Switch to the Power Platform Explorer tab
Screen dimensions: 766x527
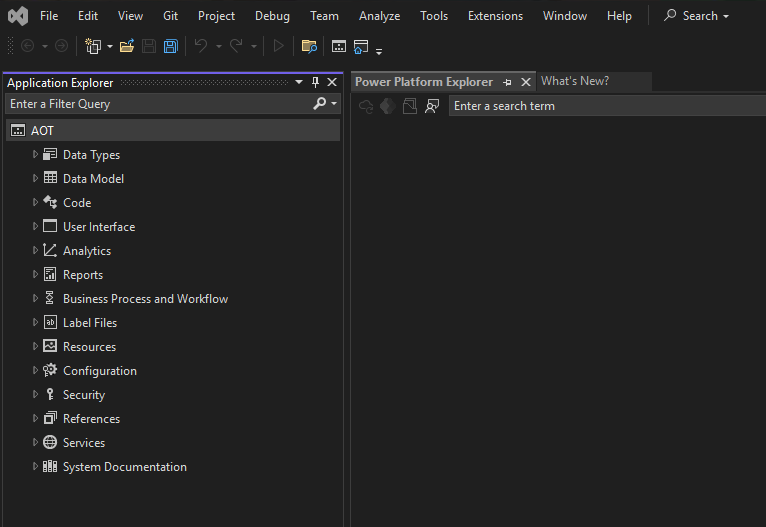coord(424,82)
